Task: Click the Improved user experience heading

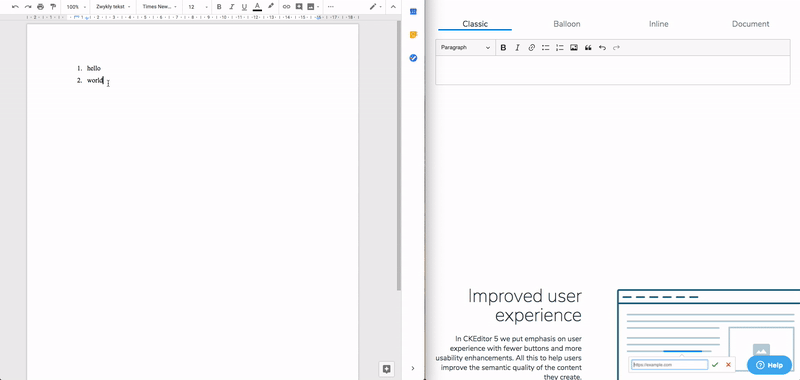Action: pyautogui.click(x=524, y=306)
